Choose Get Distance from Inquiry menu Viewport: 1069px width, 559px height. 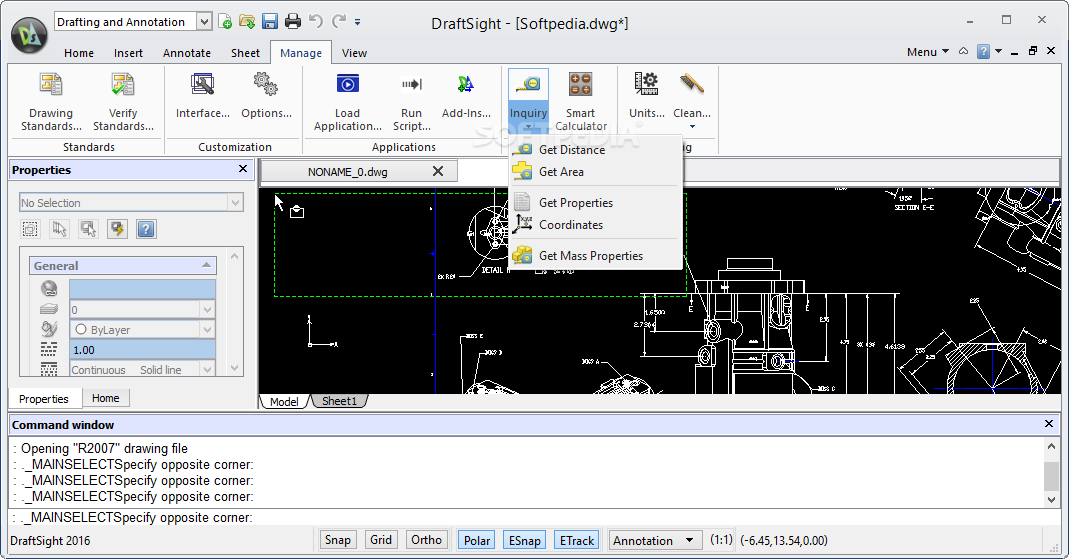[595, 150]
